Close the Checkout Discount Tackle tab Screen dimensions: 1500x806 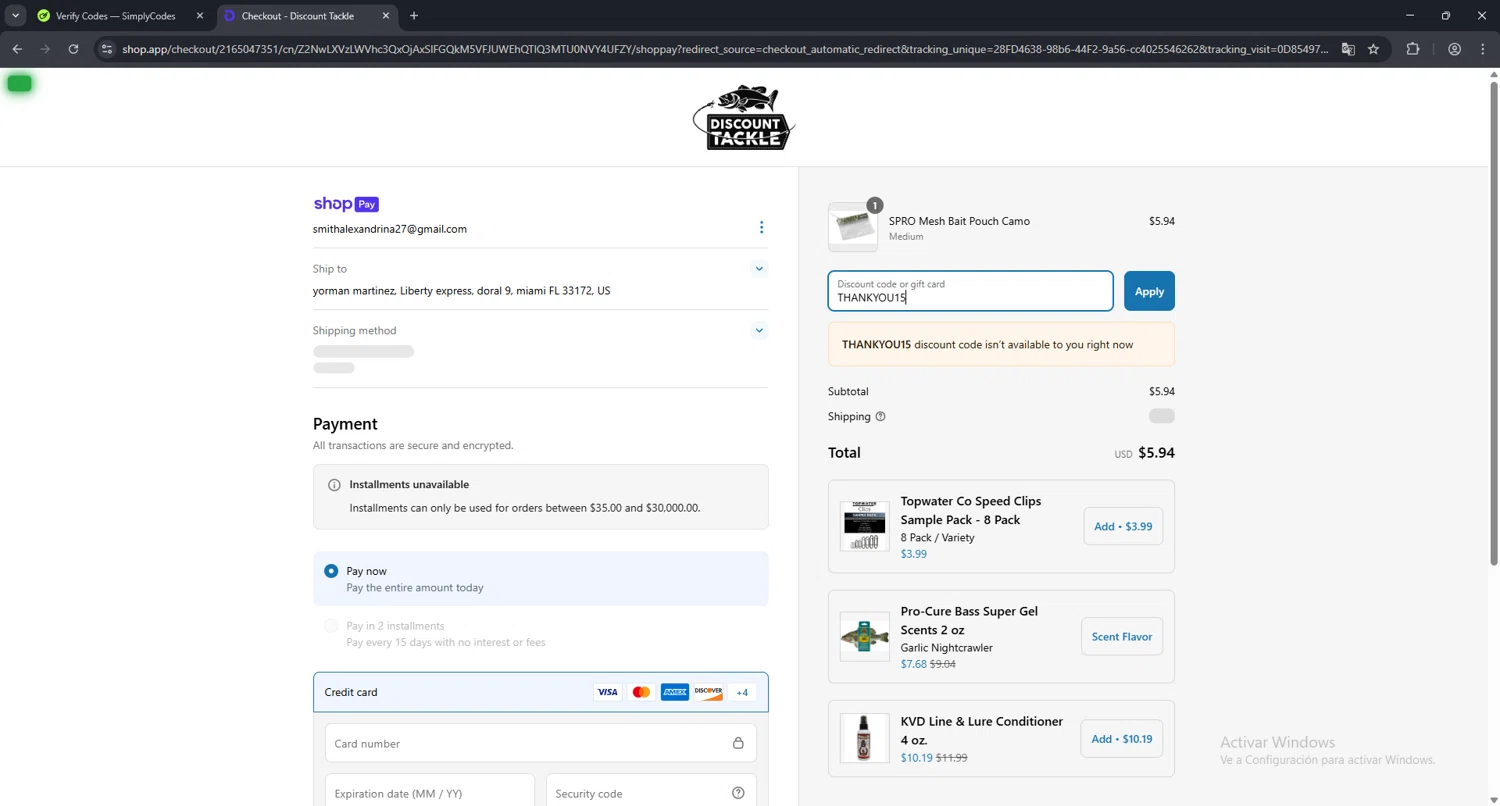[x=387, y=16]
